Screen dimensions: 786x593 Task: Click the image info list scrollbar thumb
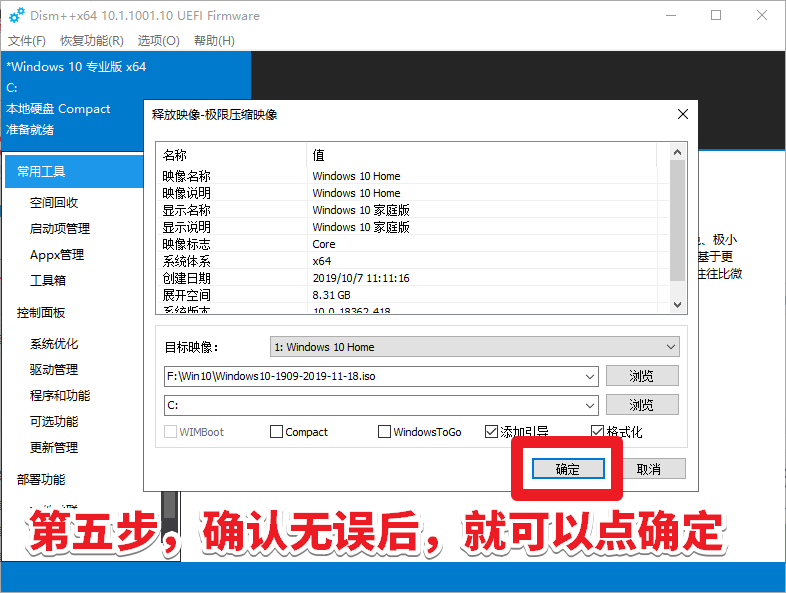[677, 221]
